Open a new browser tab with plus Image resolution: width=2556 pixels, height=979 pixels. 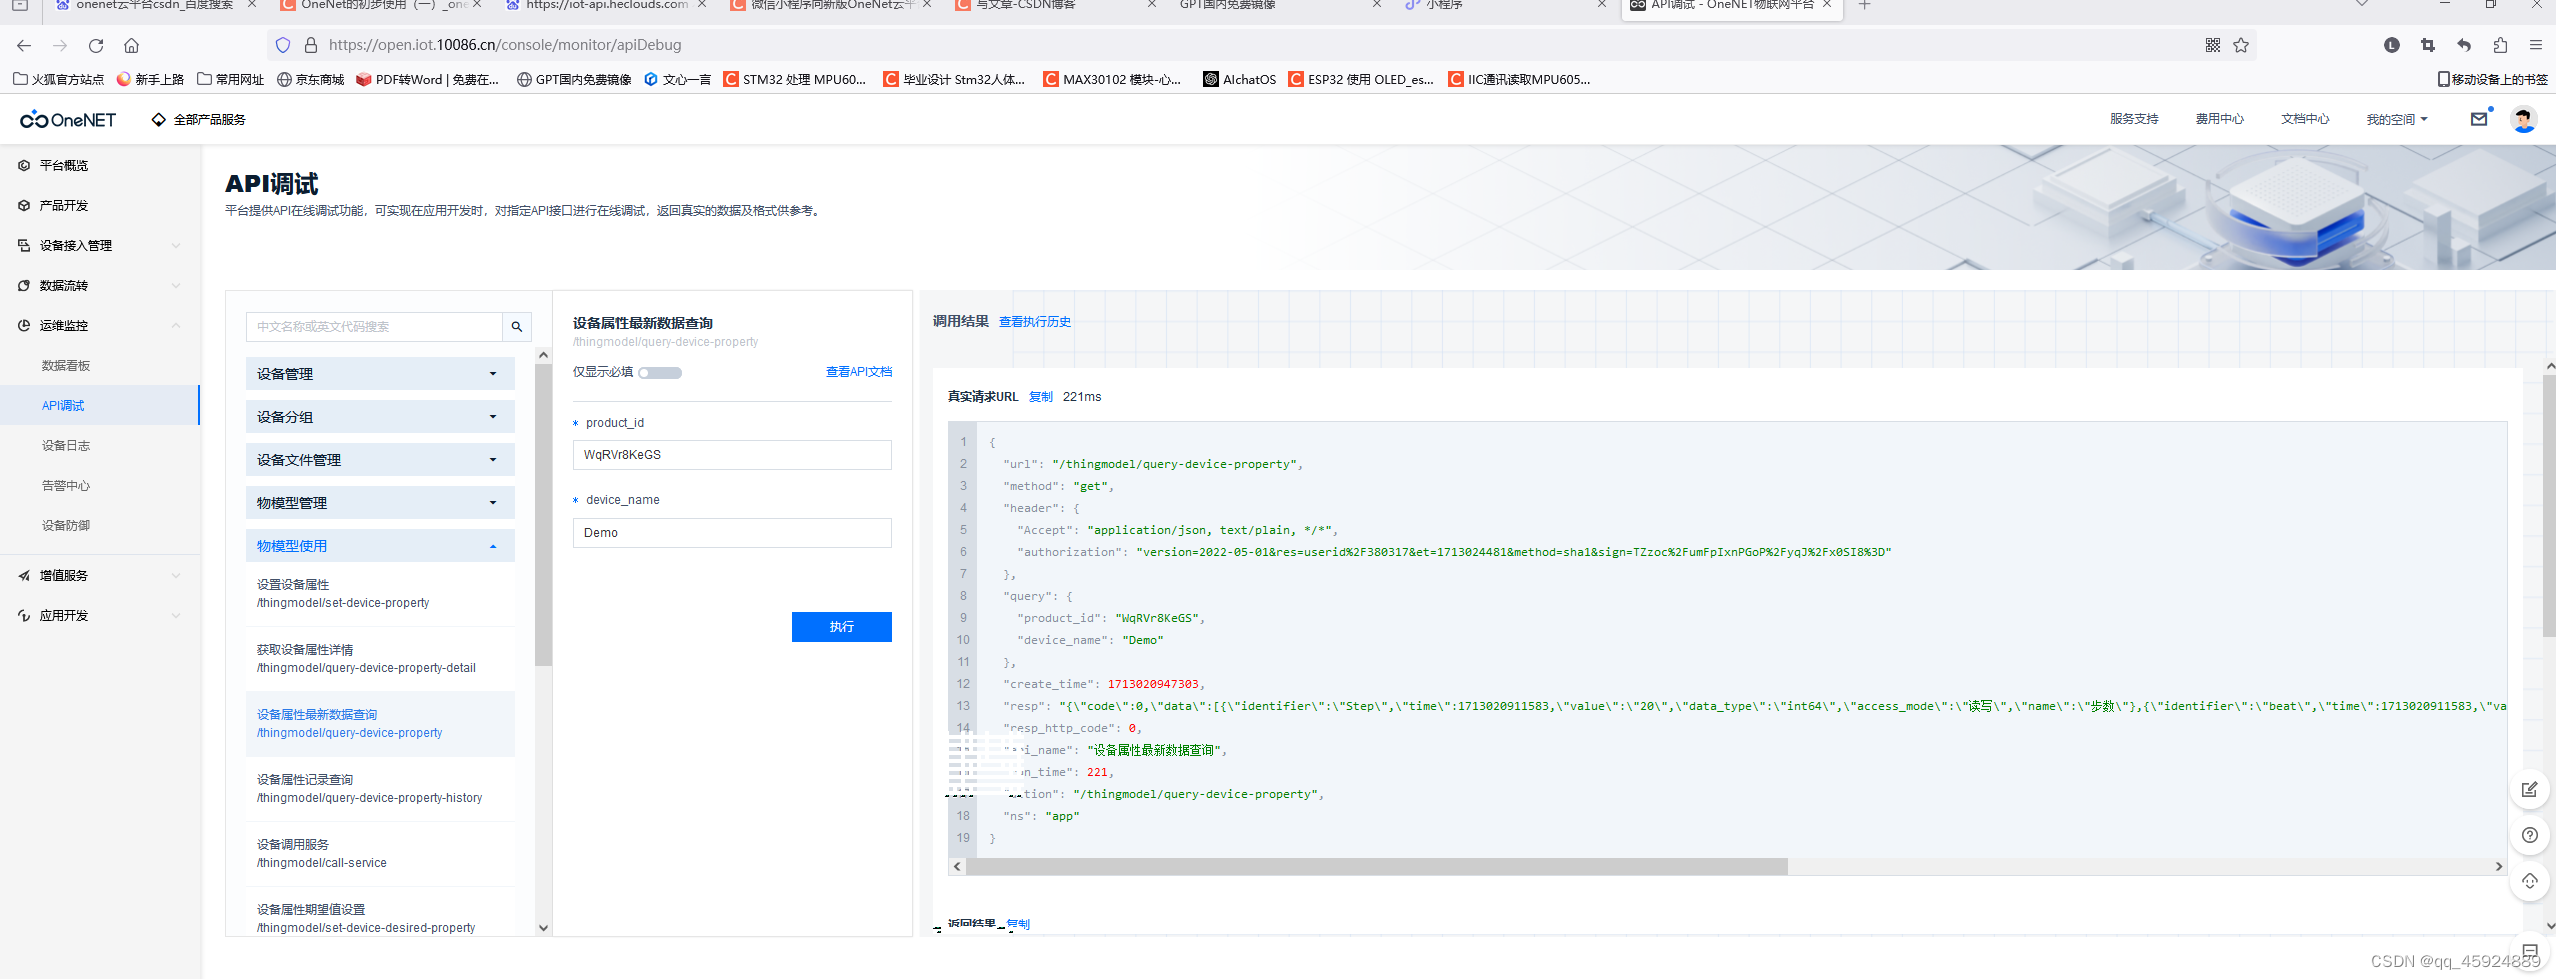[x=1864, y=5]
